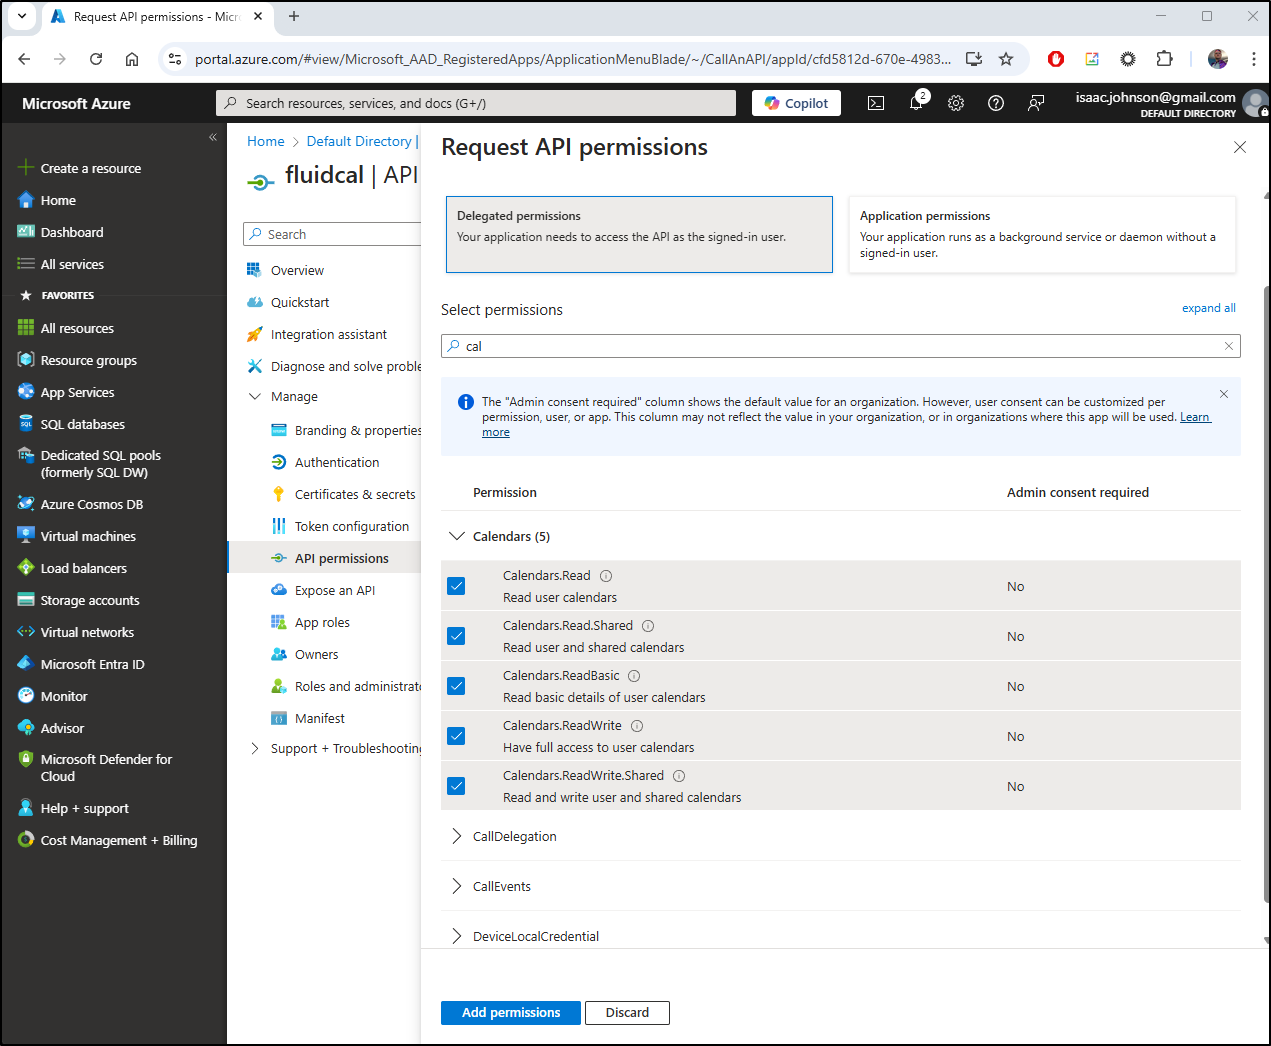
Task: Open Microsoft Entra ID in sidebar
Action: (92, 664)
